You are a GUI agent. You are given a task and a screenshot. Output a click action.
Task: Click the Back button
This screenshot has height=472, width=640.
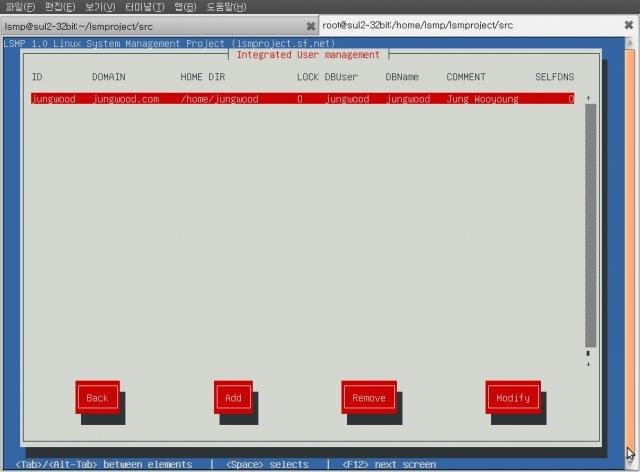(x=97, y=398)
